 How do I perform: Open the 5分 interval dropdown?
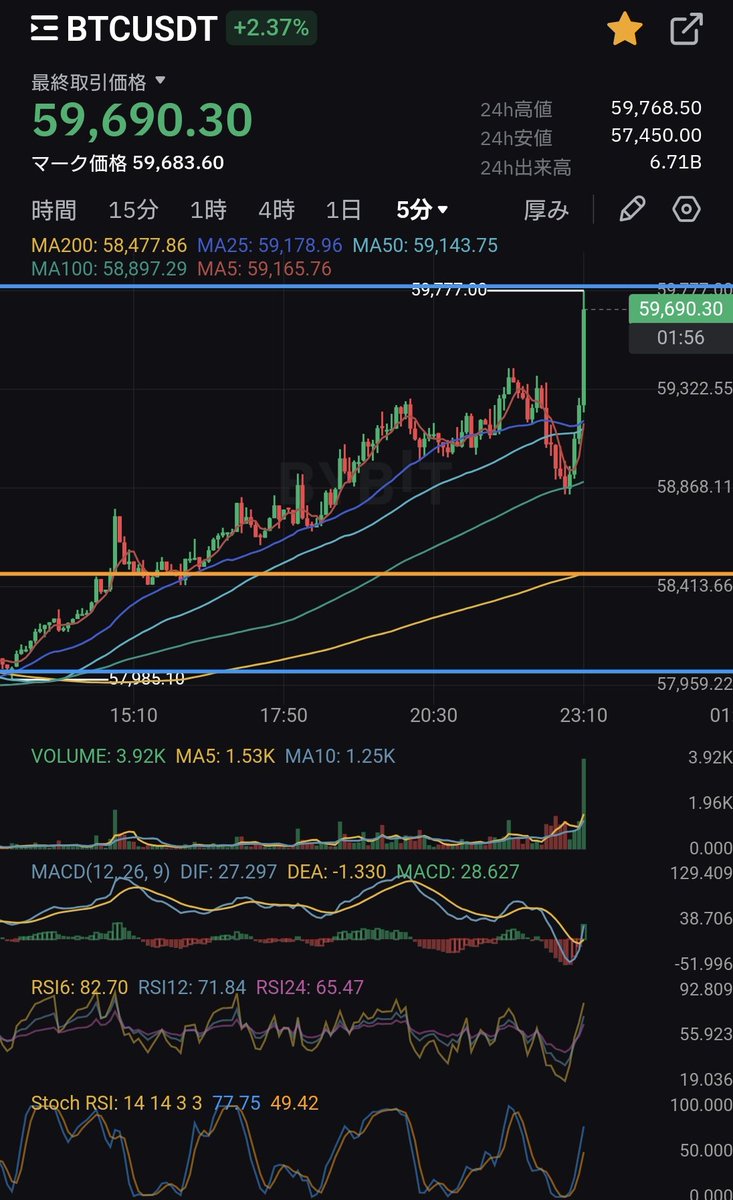422,210
